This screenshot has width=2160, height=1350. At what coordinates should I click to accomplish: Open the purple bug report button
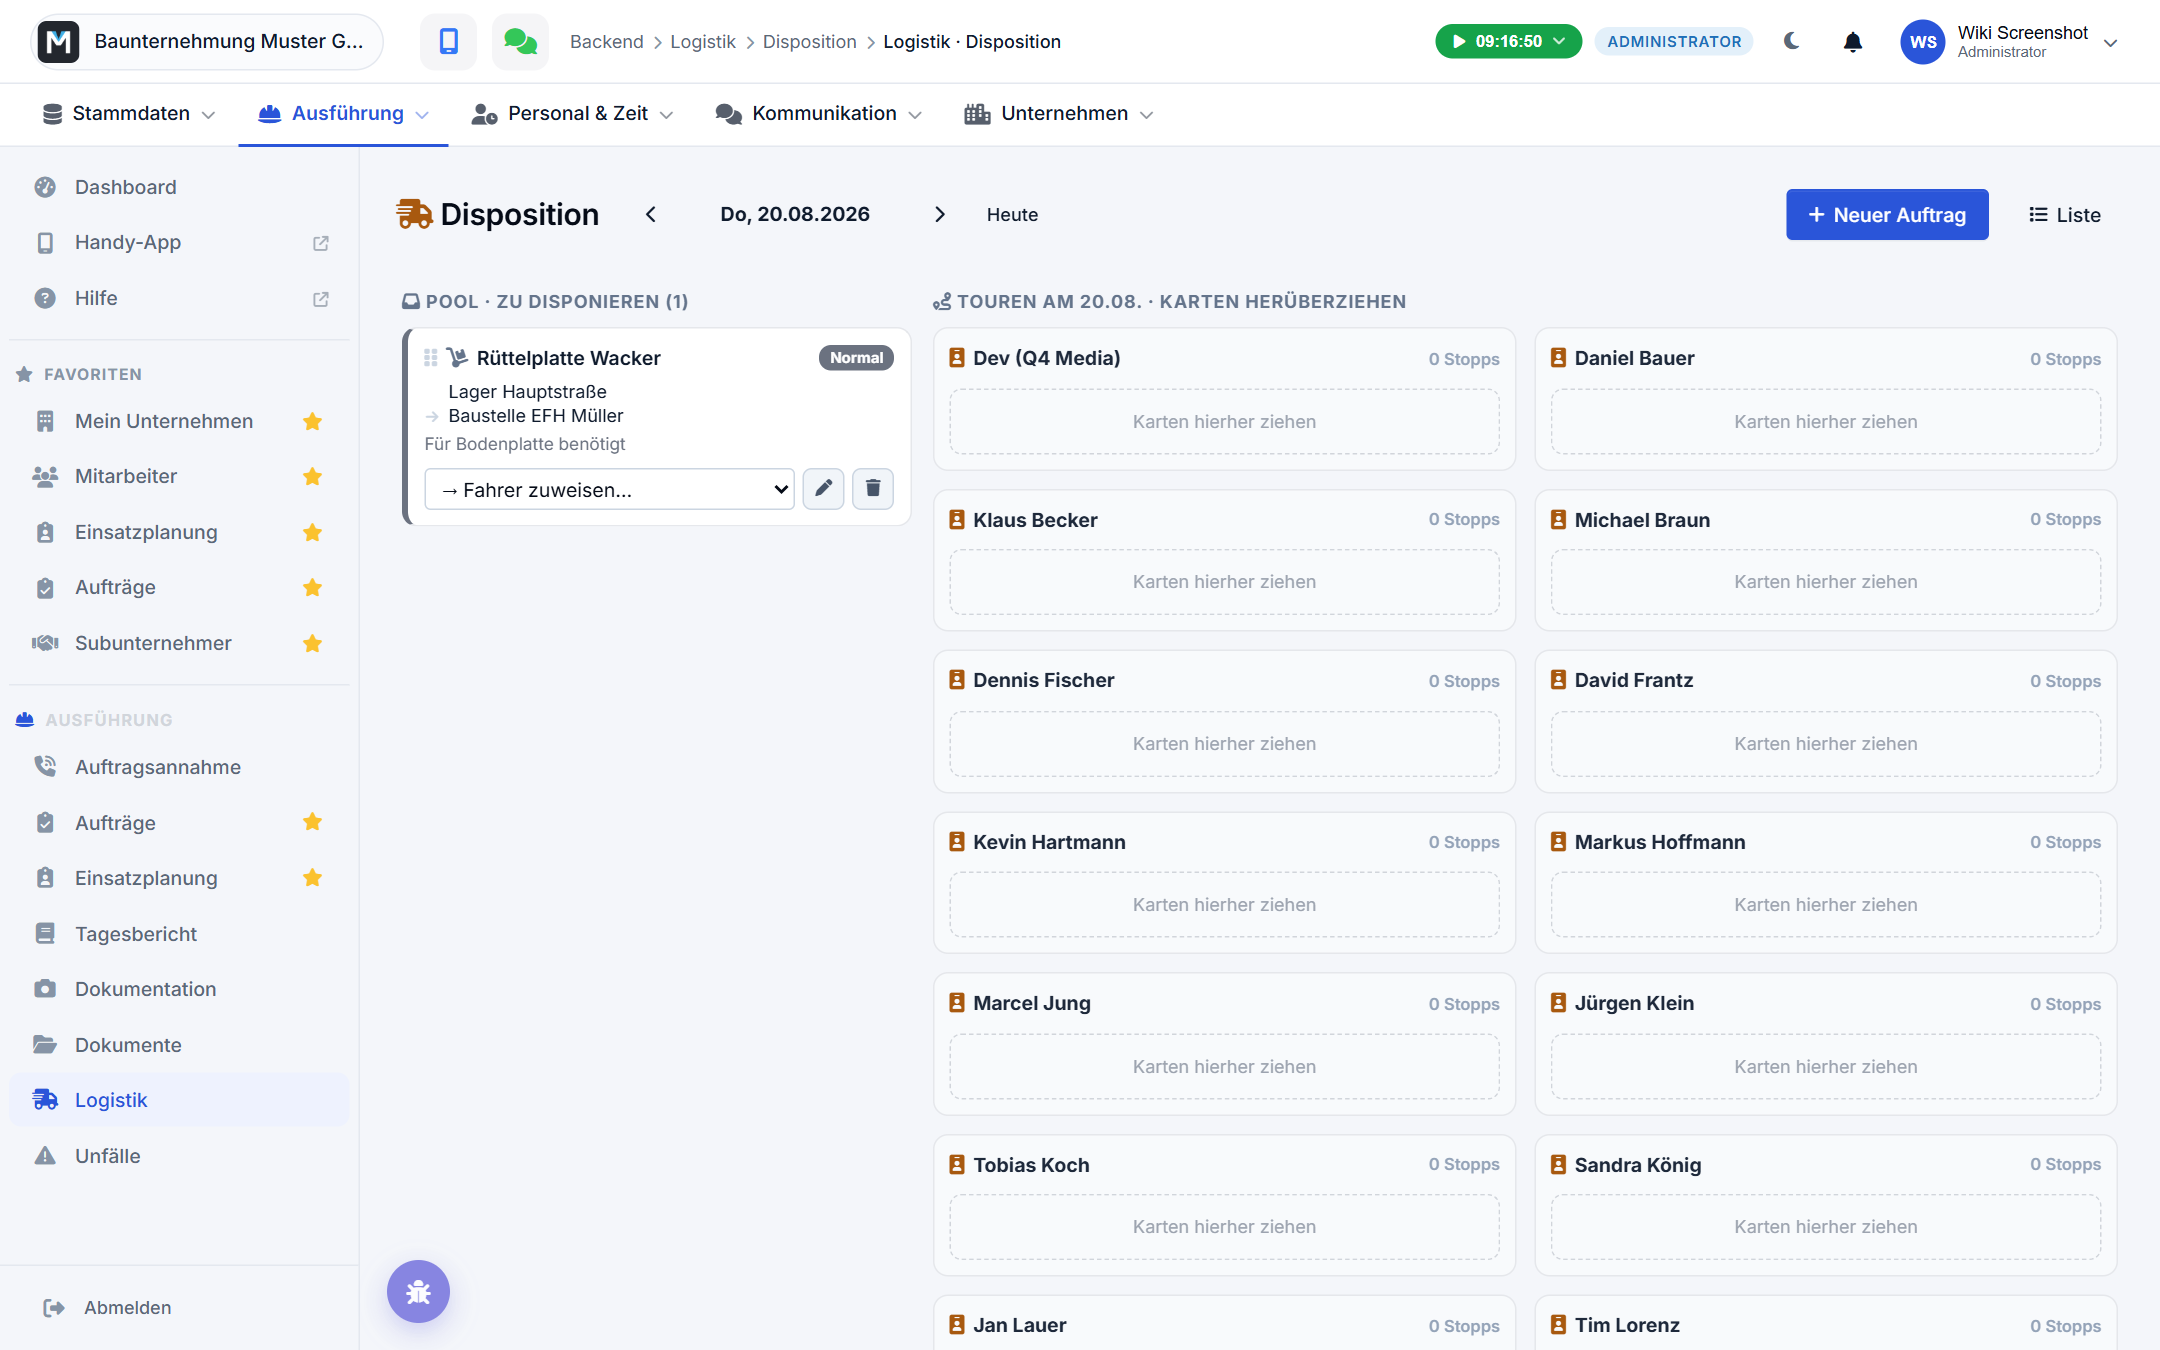tap(418, 1291)
